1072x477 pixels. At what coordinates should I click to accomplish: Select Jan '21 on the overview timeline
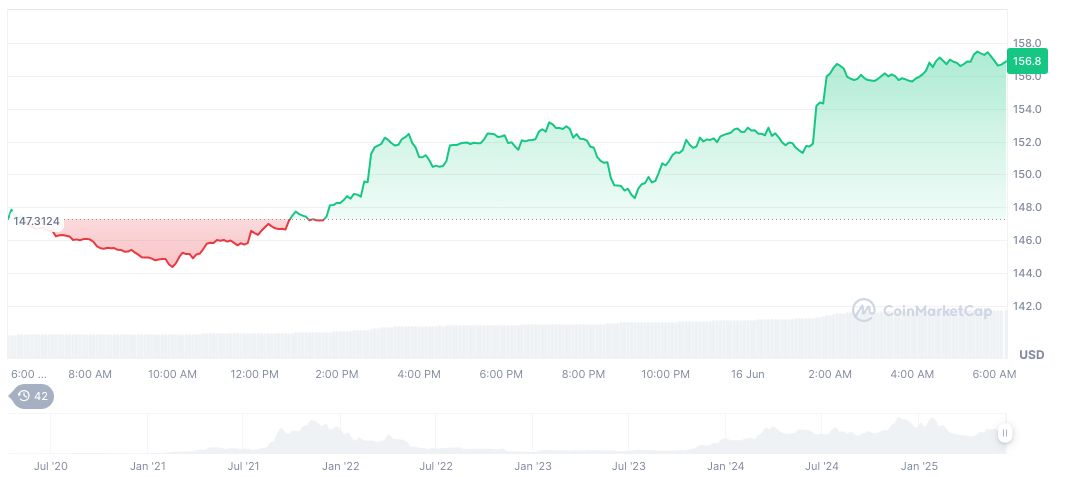(147, 466)
